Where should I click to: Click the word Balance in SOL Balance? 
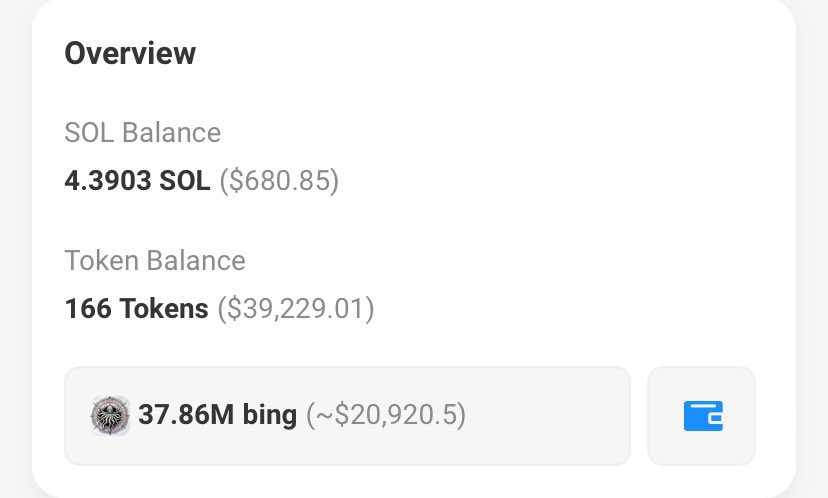(172, 132)
